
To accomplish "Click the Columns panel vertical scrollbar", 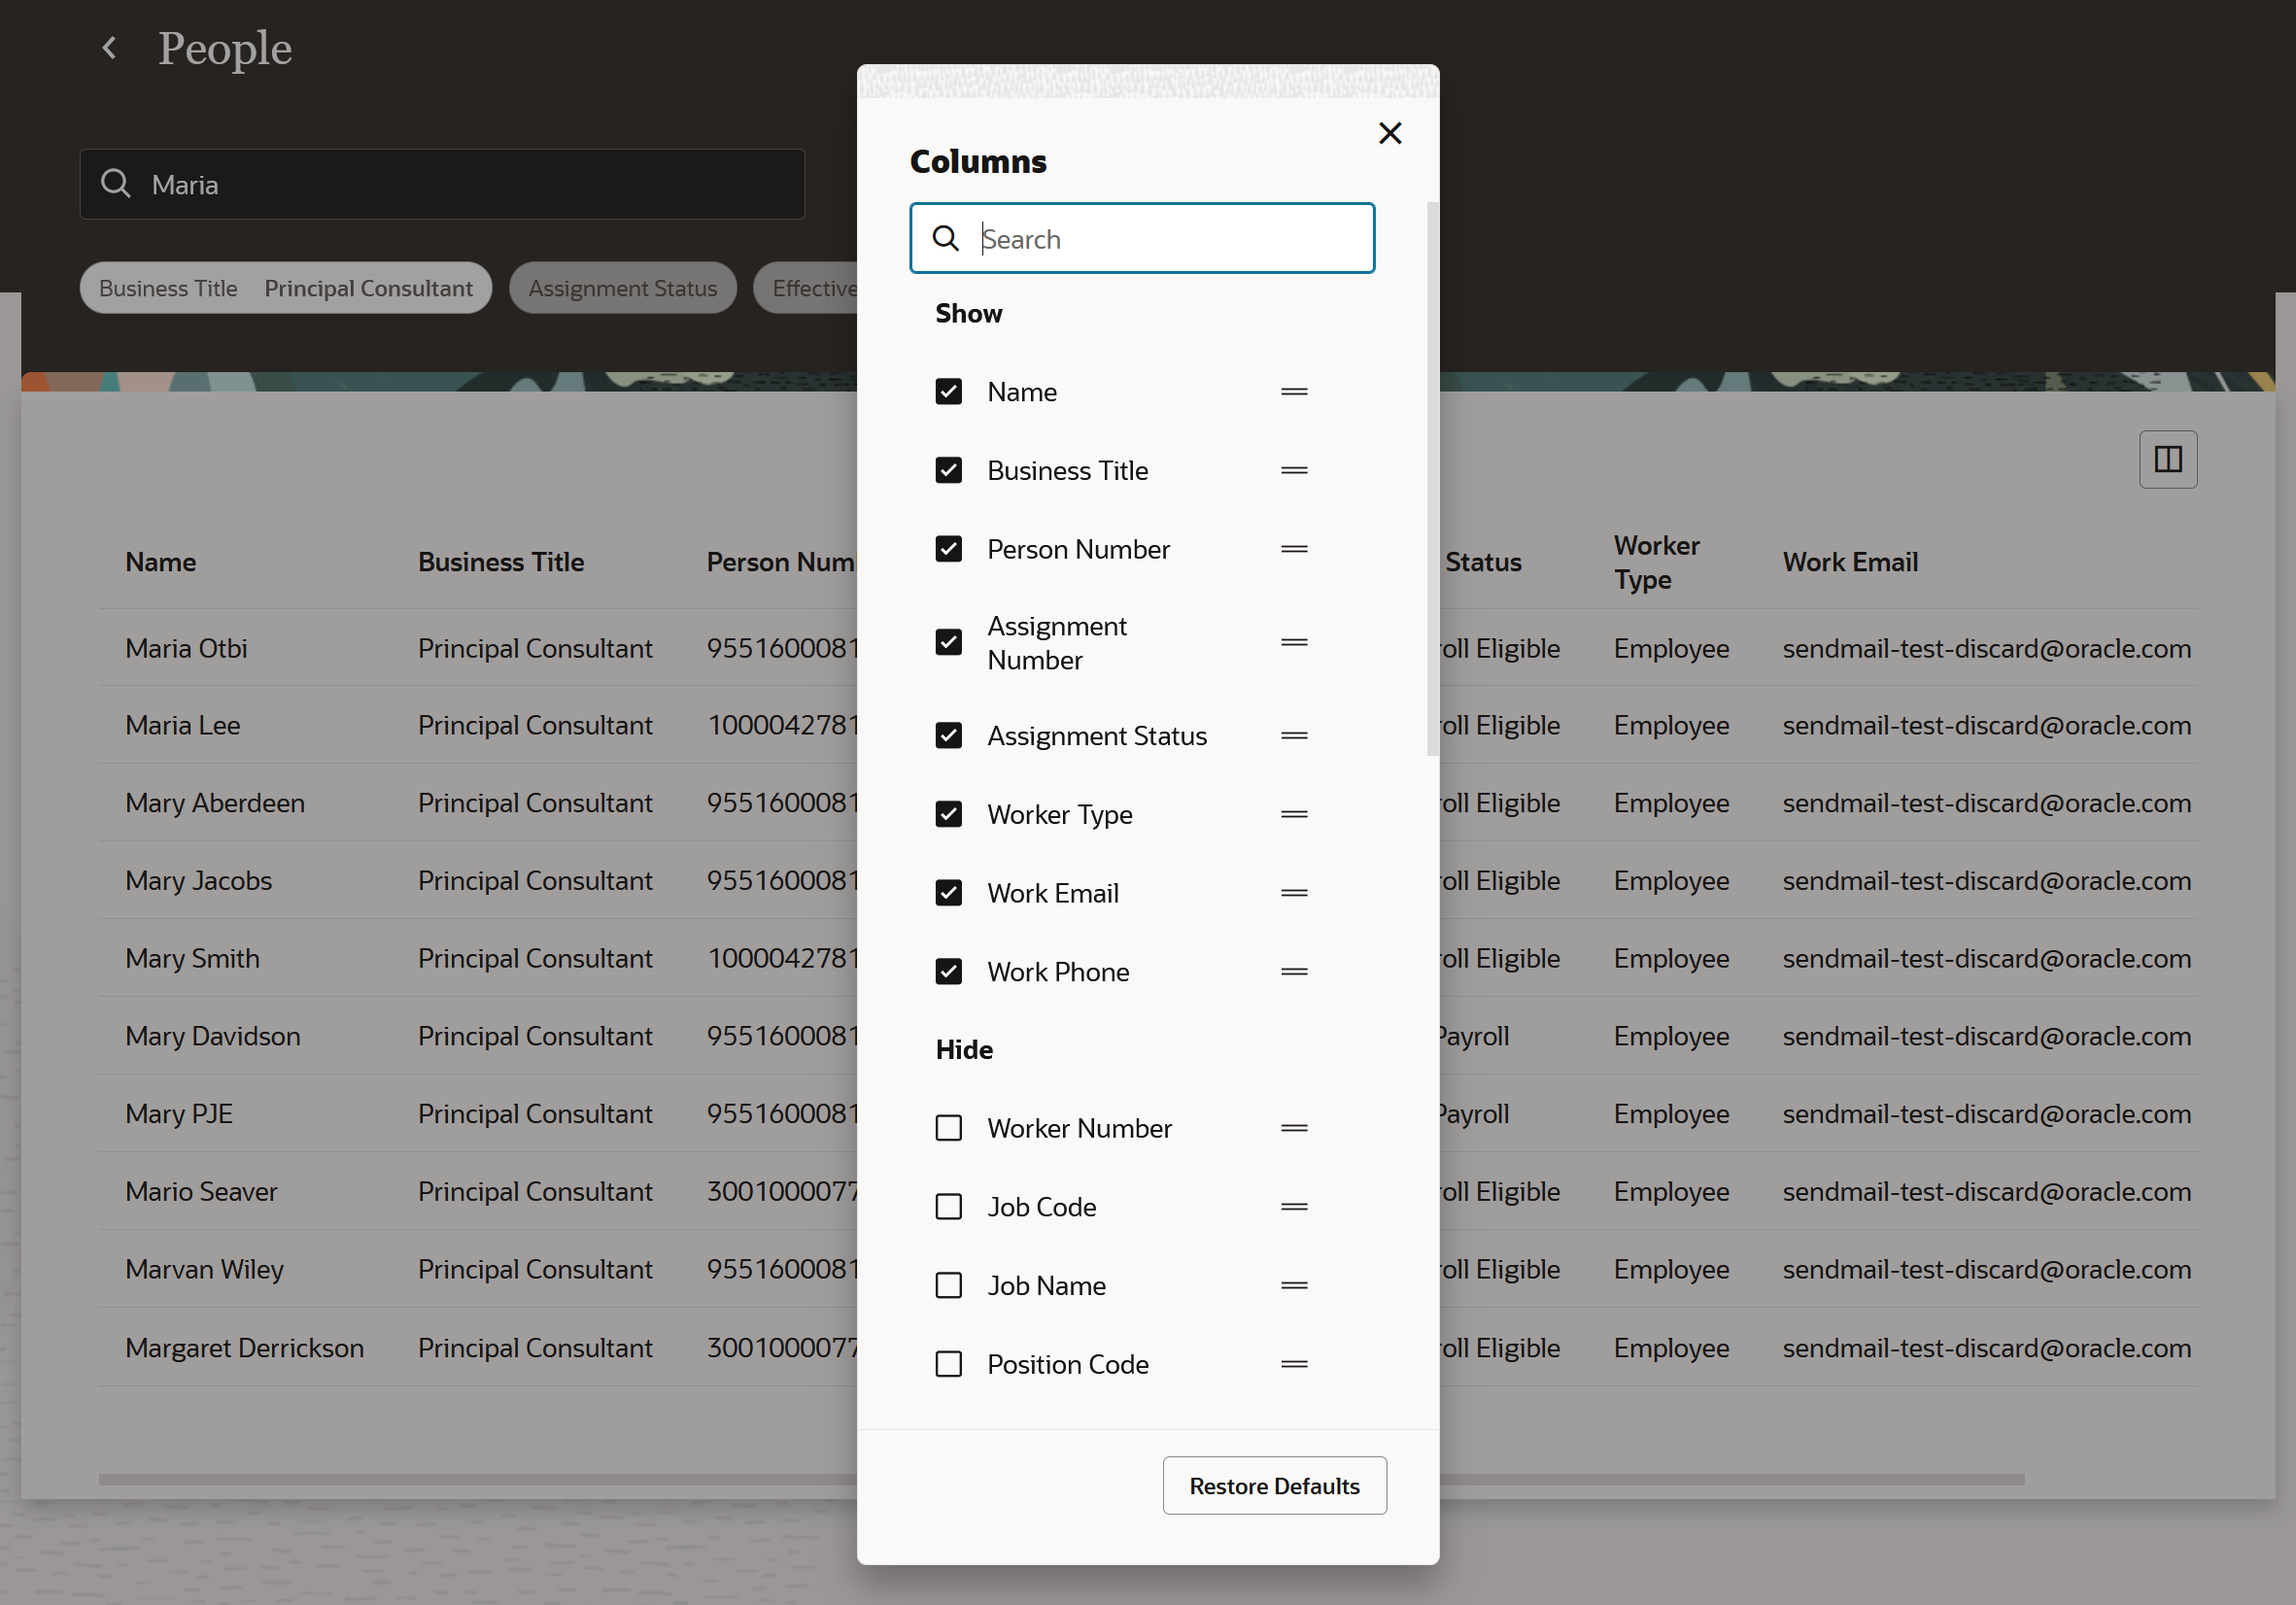I will [1432, 480].
